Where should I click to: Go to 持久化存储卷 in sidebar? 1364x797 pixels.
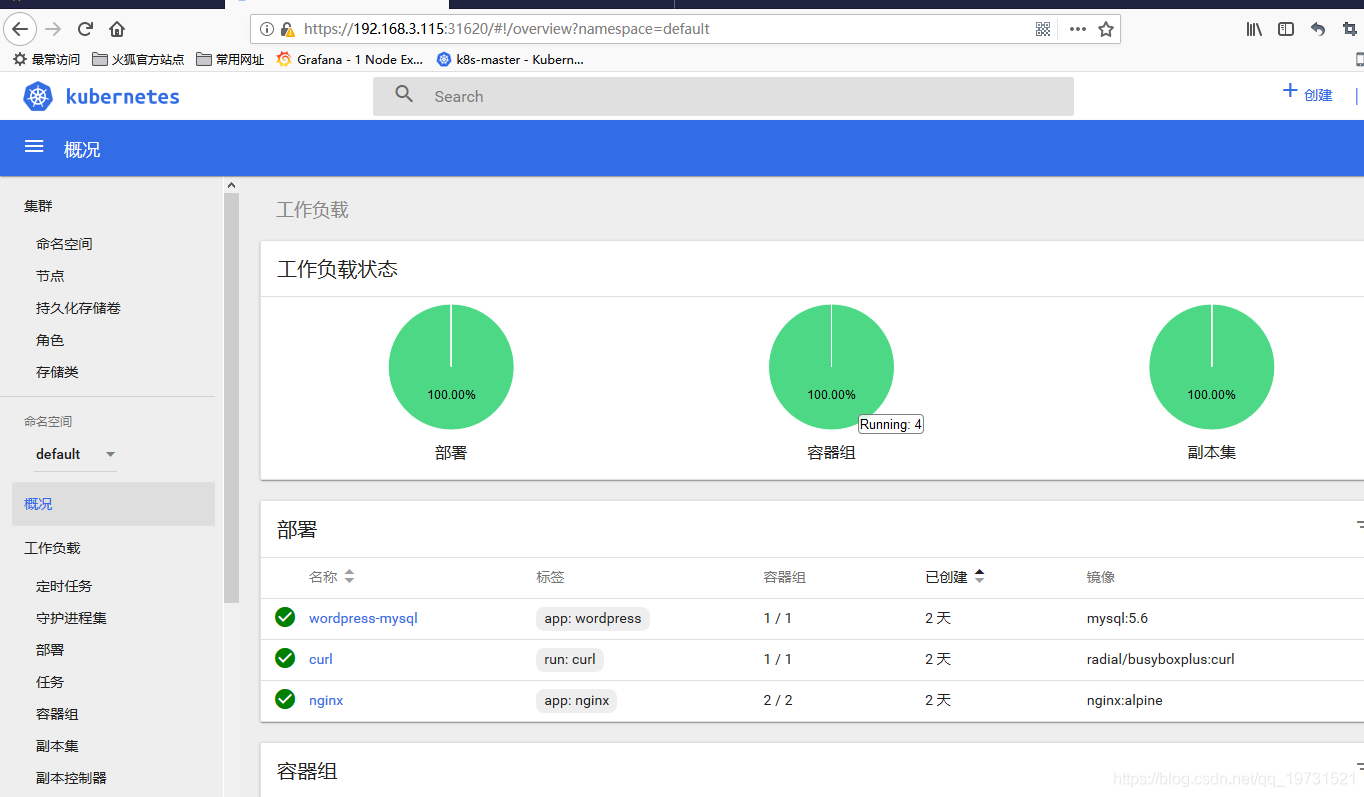click(78, 308)
